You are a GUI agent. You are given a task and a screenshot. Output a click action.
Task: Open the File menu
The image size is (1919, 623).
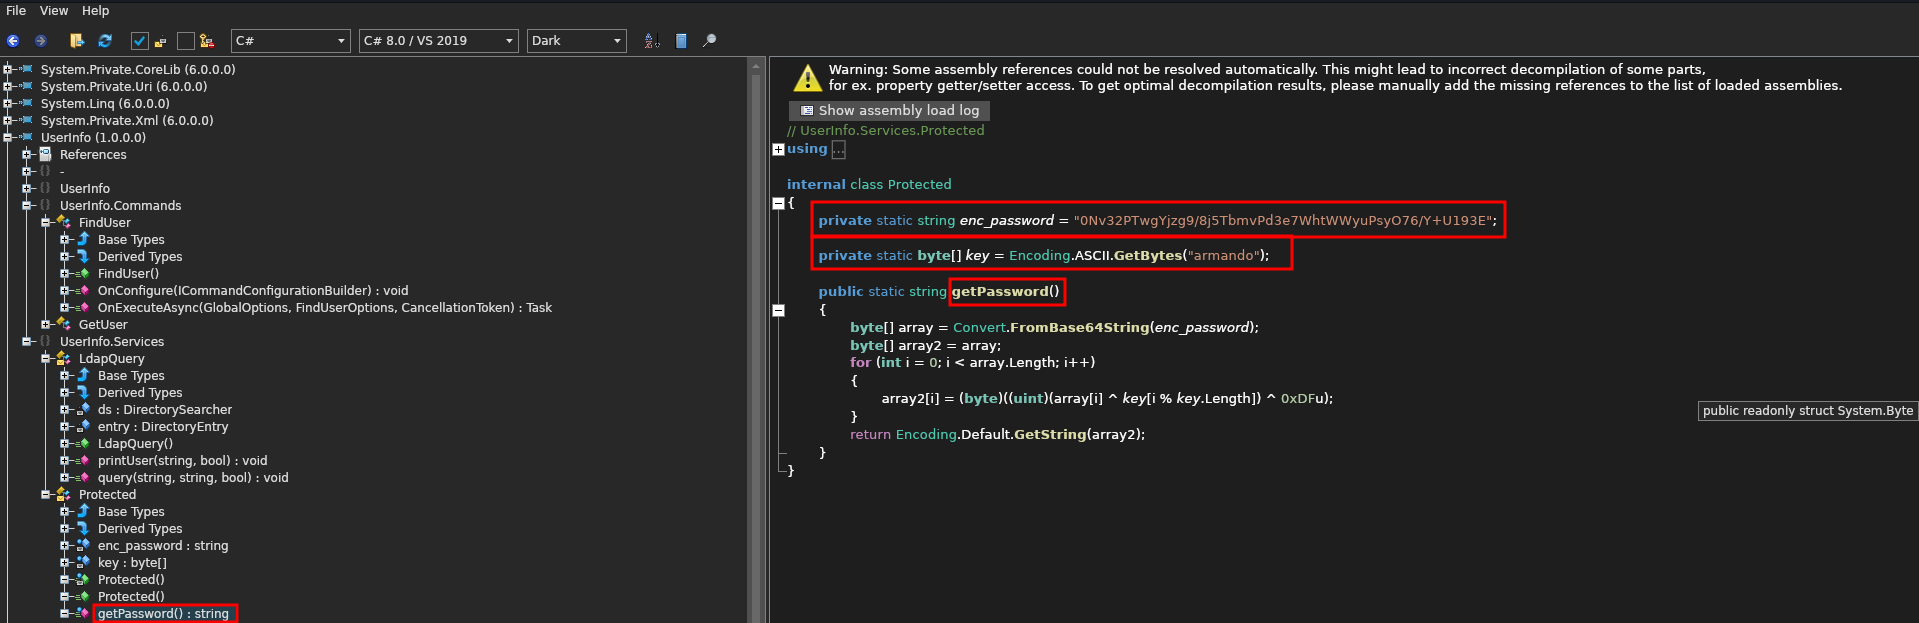point(16,11)
